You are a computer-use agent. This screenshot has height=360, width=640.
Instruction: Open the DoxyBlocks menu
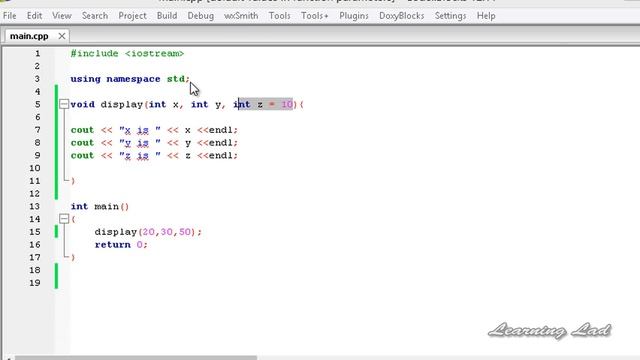point(402,16)
